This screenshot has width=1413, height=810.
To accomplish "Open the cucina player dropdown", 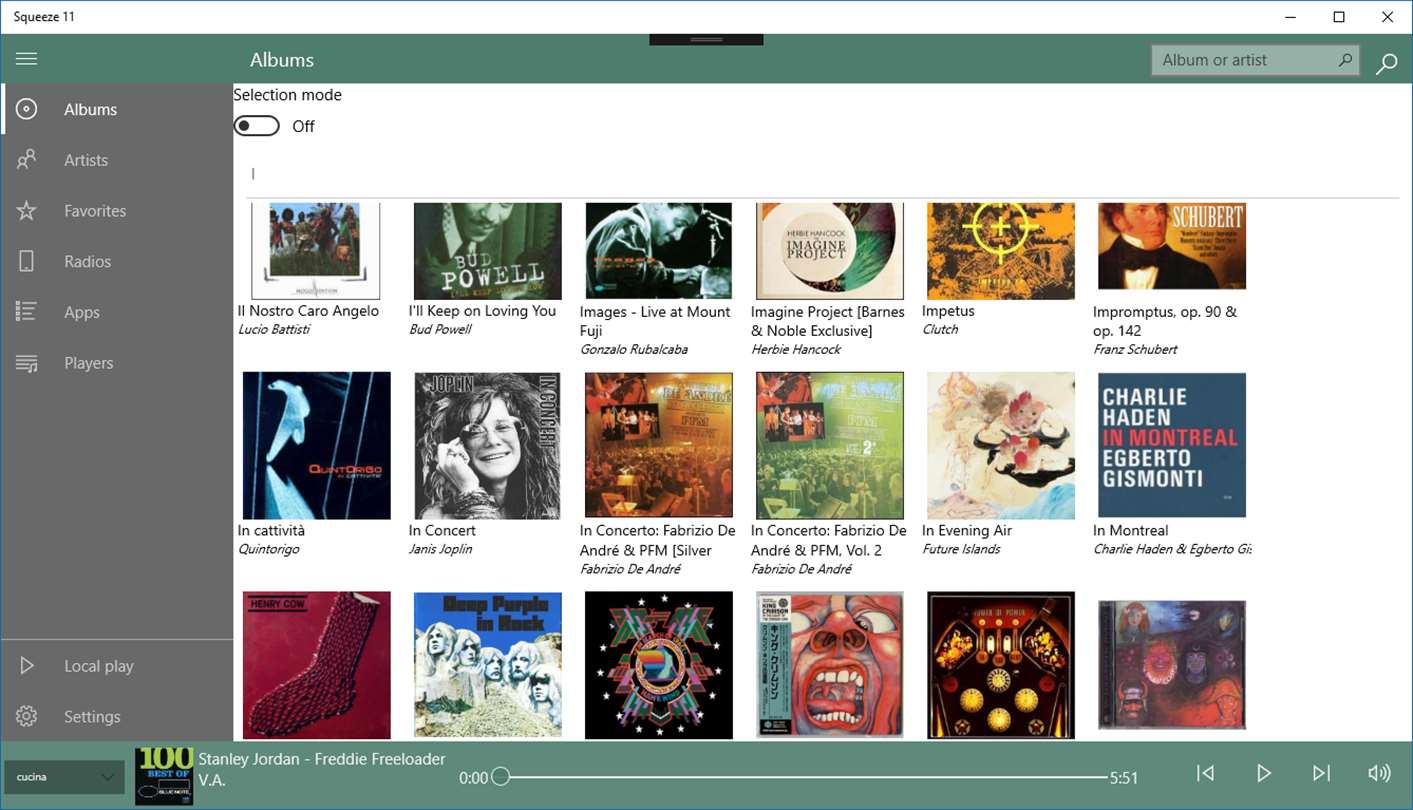I will click(x=64, y=777).
